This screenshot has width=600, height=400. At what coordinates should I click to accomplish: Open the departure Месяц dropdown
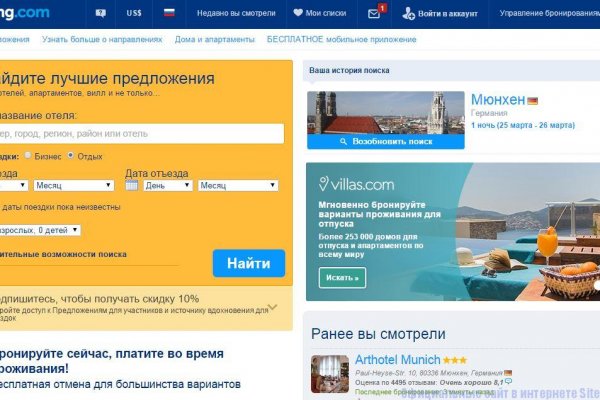[238, 185]
